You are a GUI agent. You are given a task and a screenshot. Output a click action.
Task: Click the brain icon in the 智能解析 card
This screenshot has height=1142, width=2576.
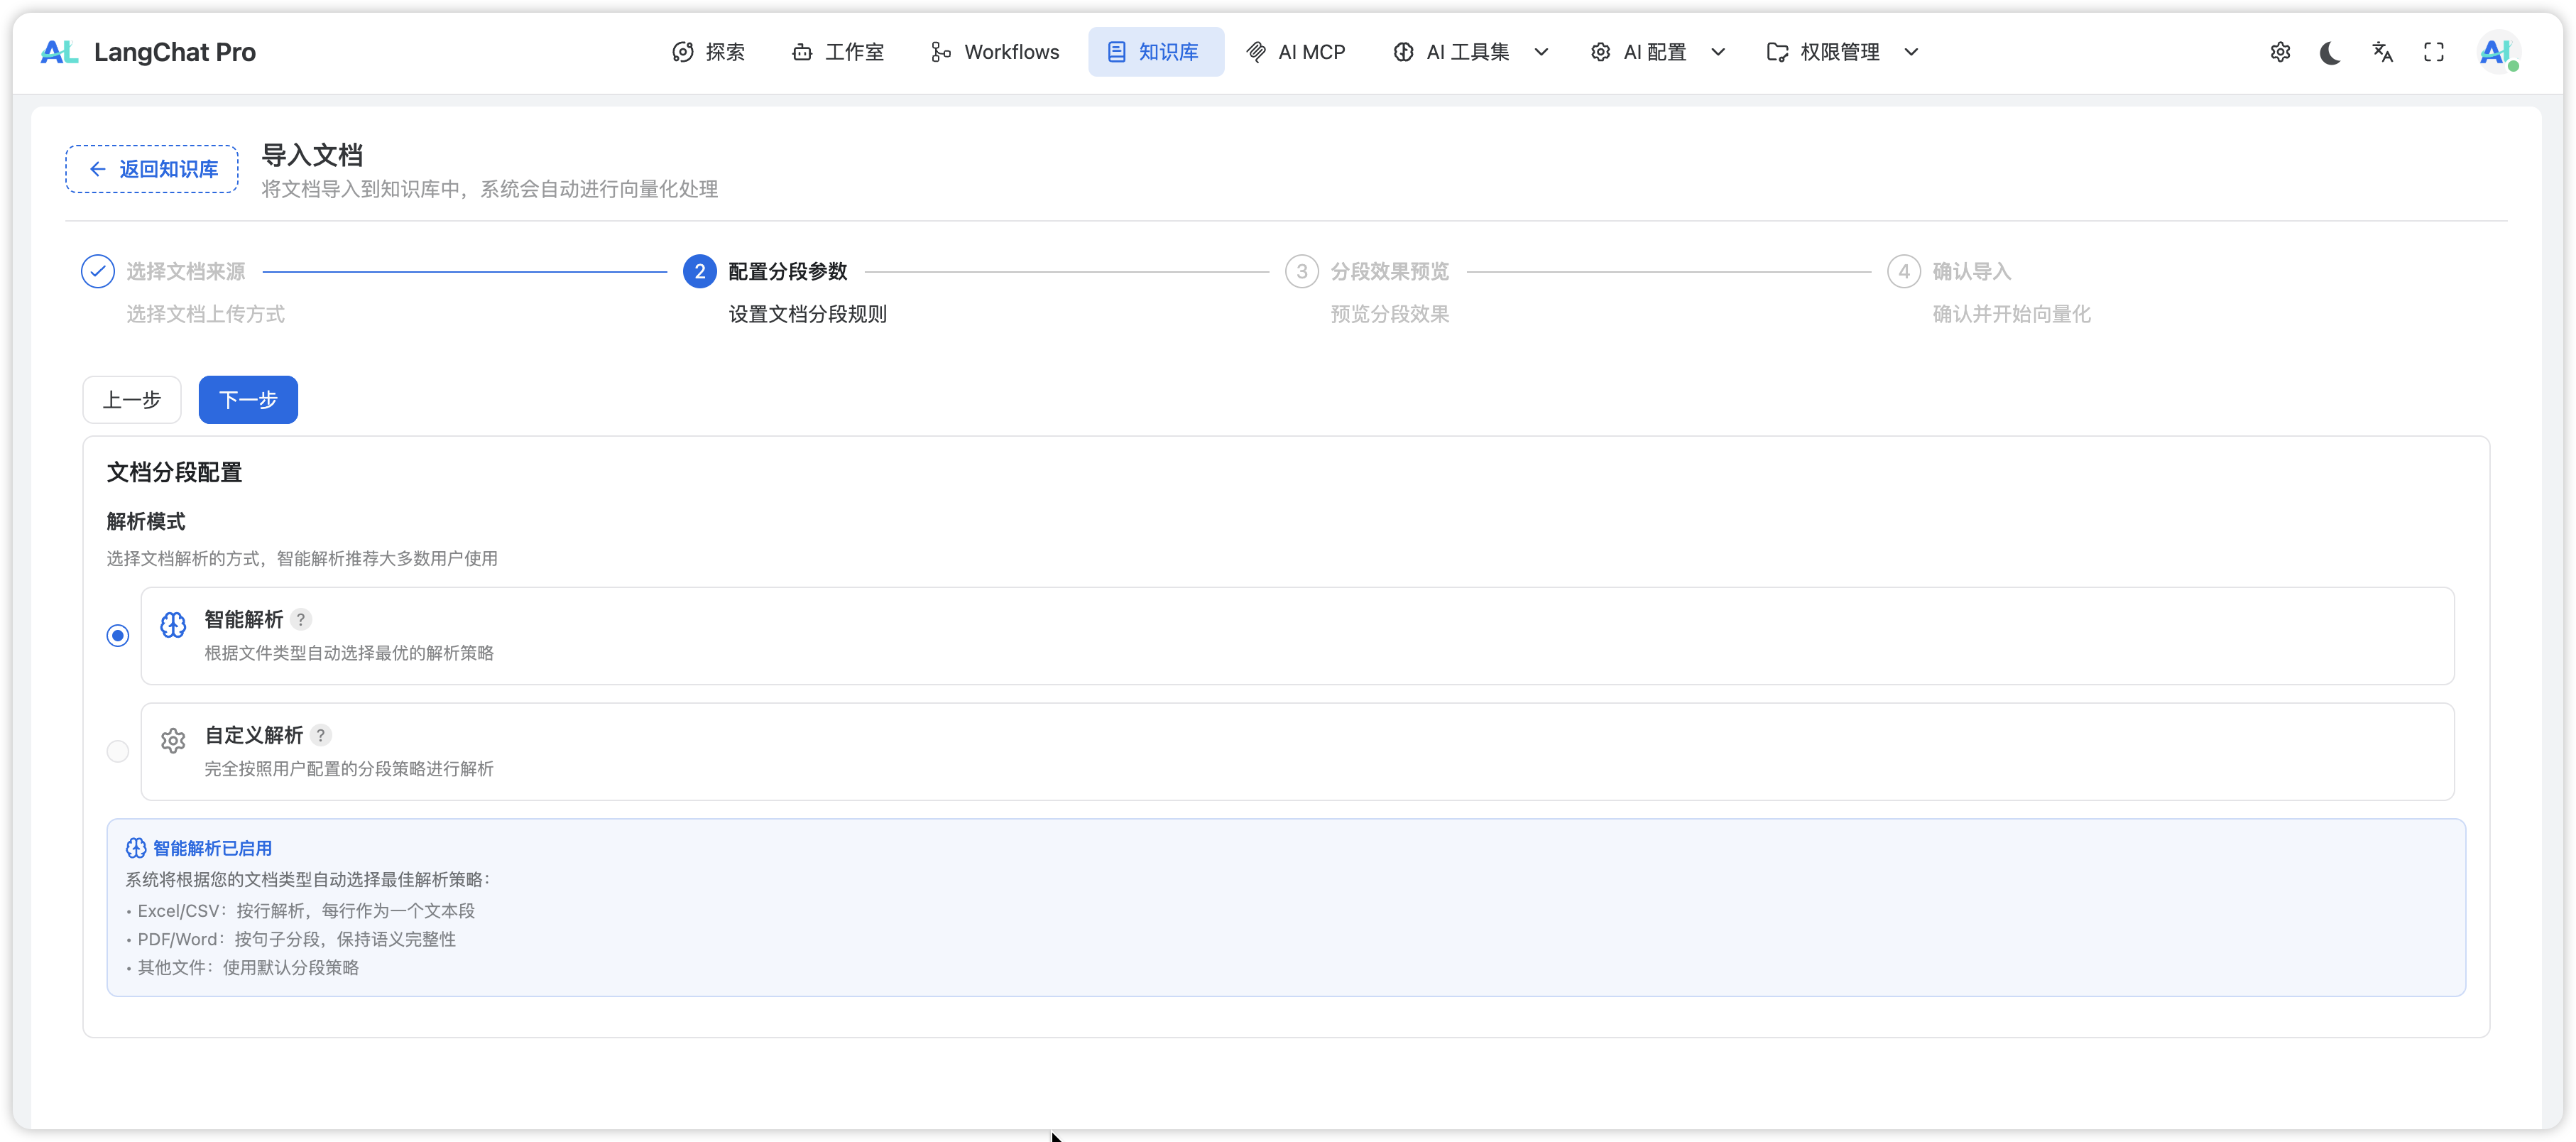pyautogui.click(x=173, y=625)
